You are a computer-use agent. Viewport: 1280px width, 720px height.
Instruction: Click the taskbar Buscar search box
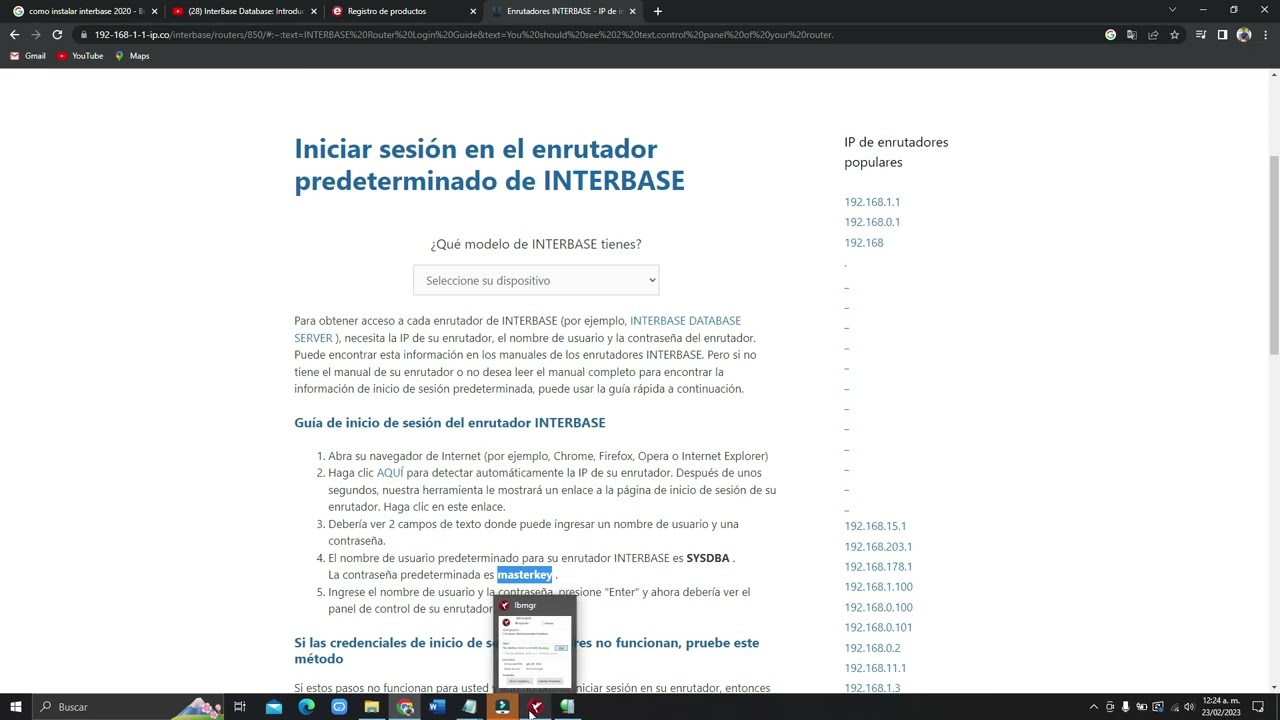[130, 707]
